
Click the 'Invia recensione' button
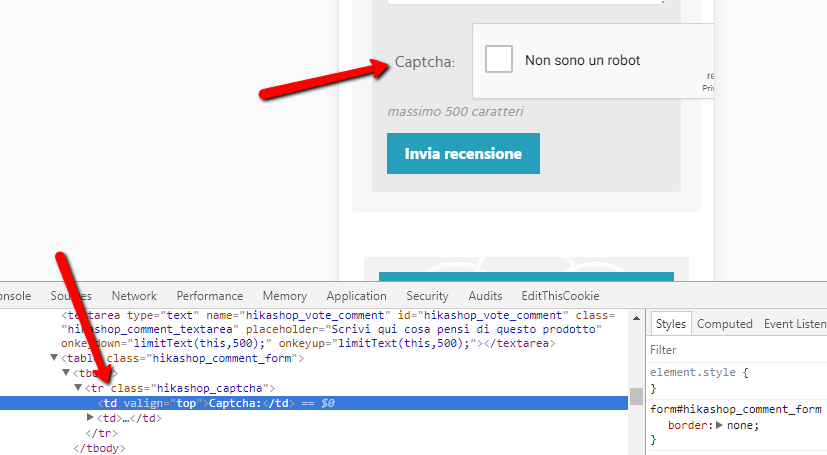[x=463, y=154]
